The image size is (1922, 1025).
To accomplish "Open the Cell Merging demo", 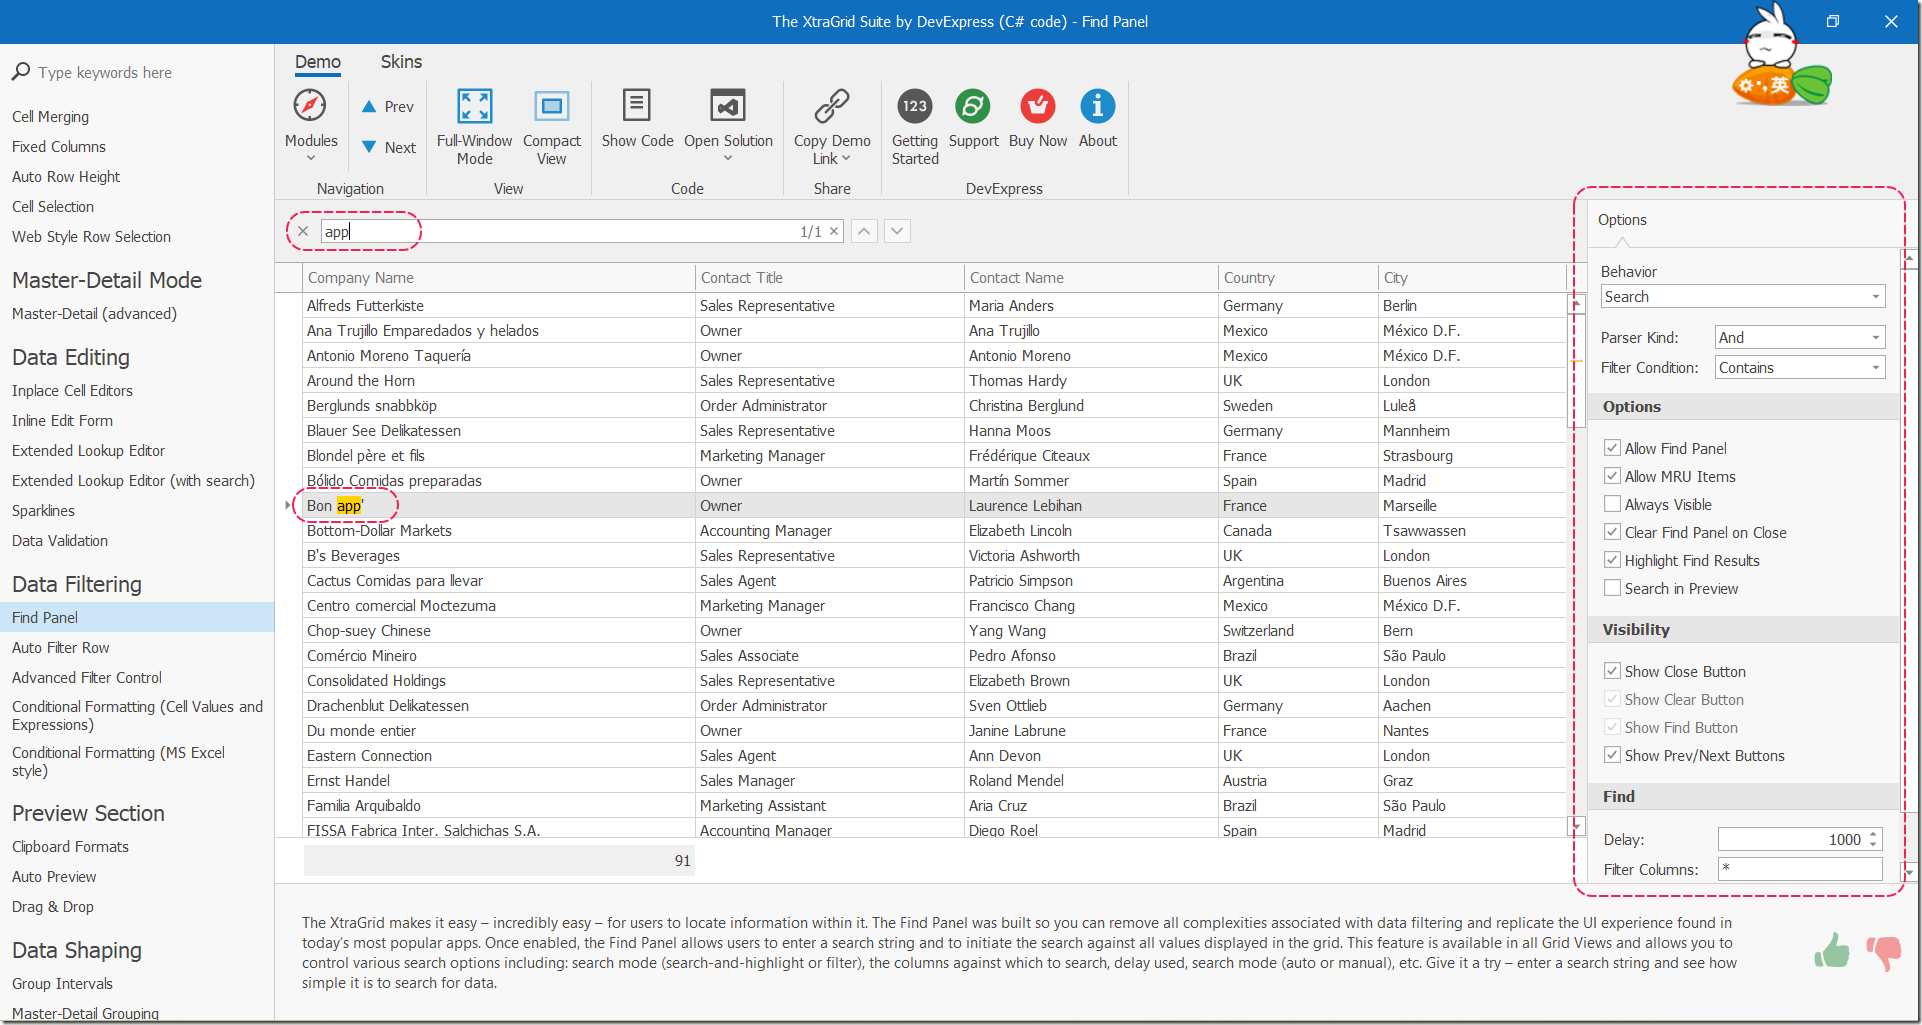I will [x=50, y=117].
